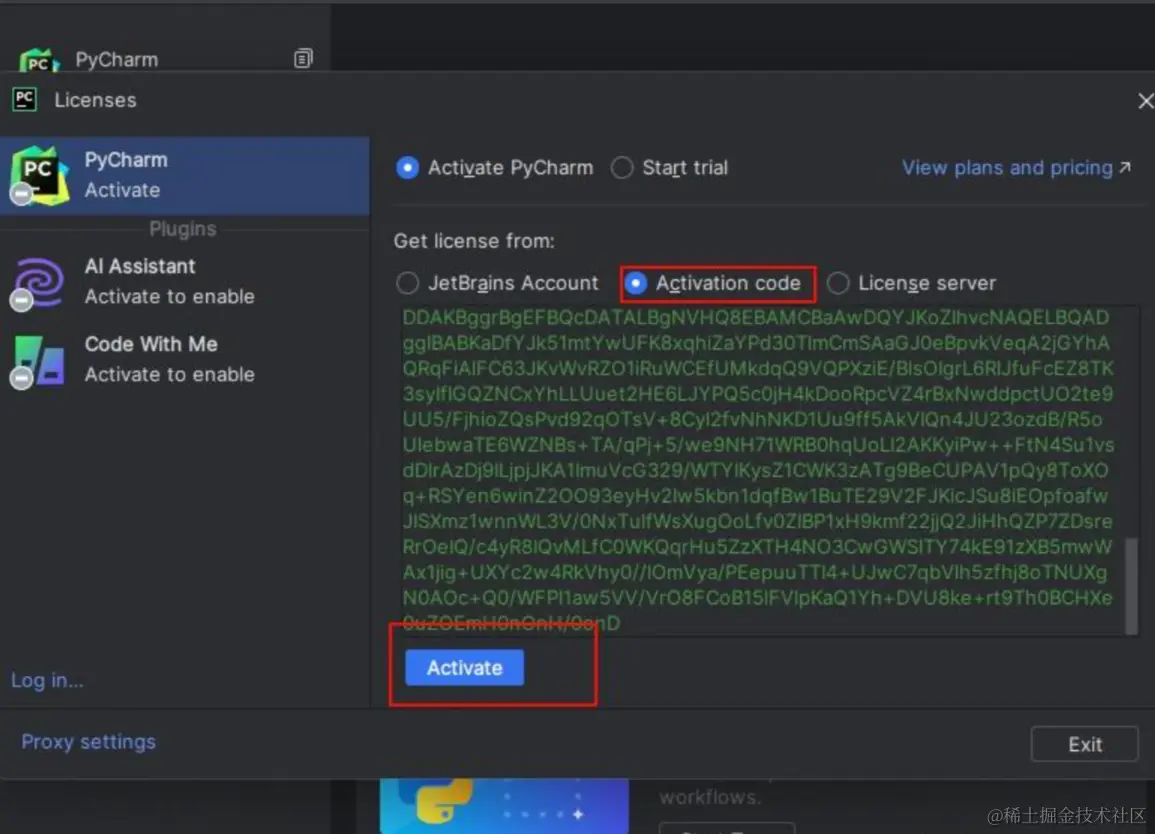
Task: Select the PyCharm product entry in sidebar
Action: 185,175
